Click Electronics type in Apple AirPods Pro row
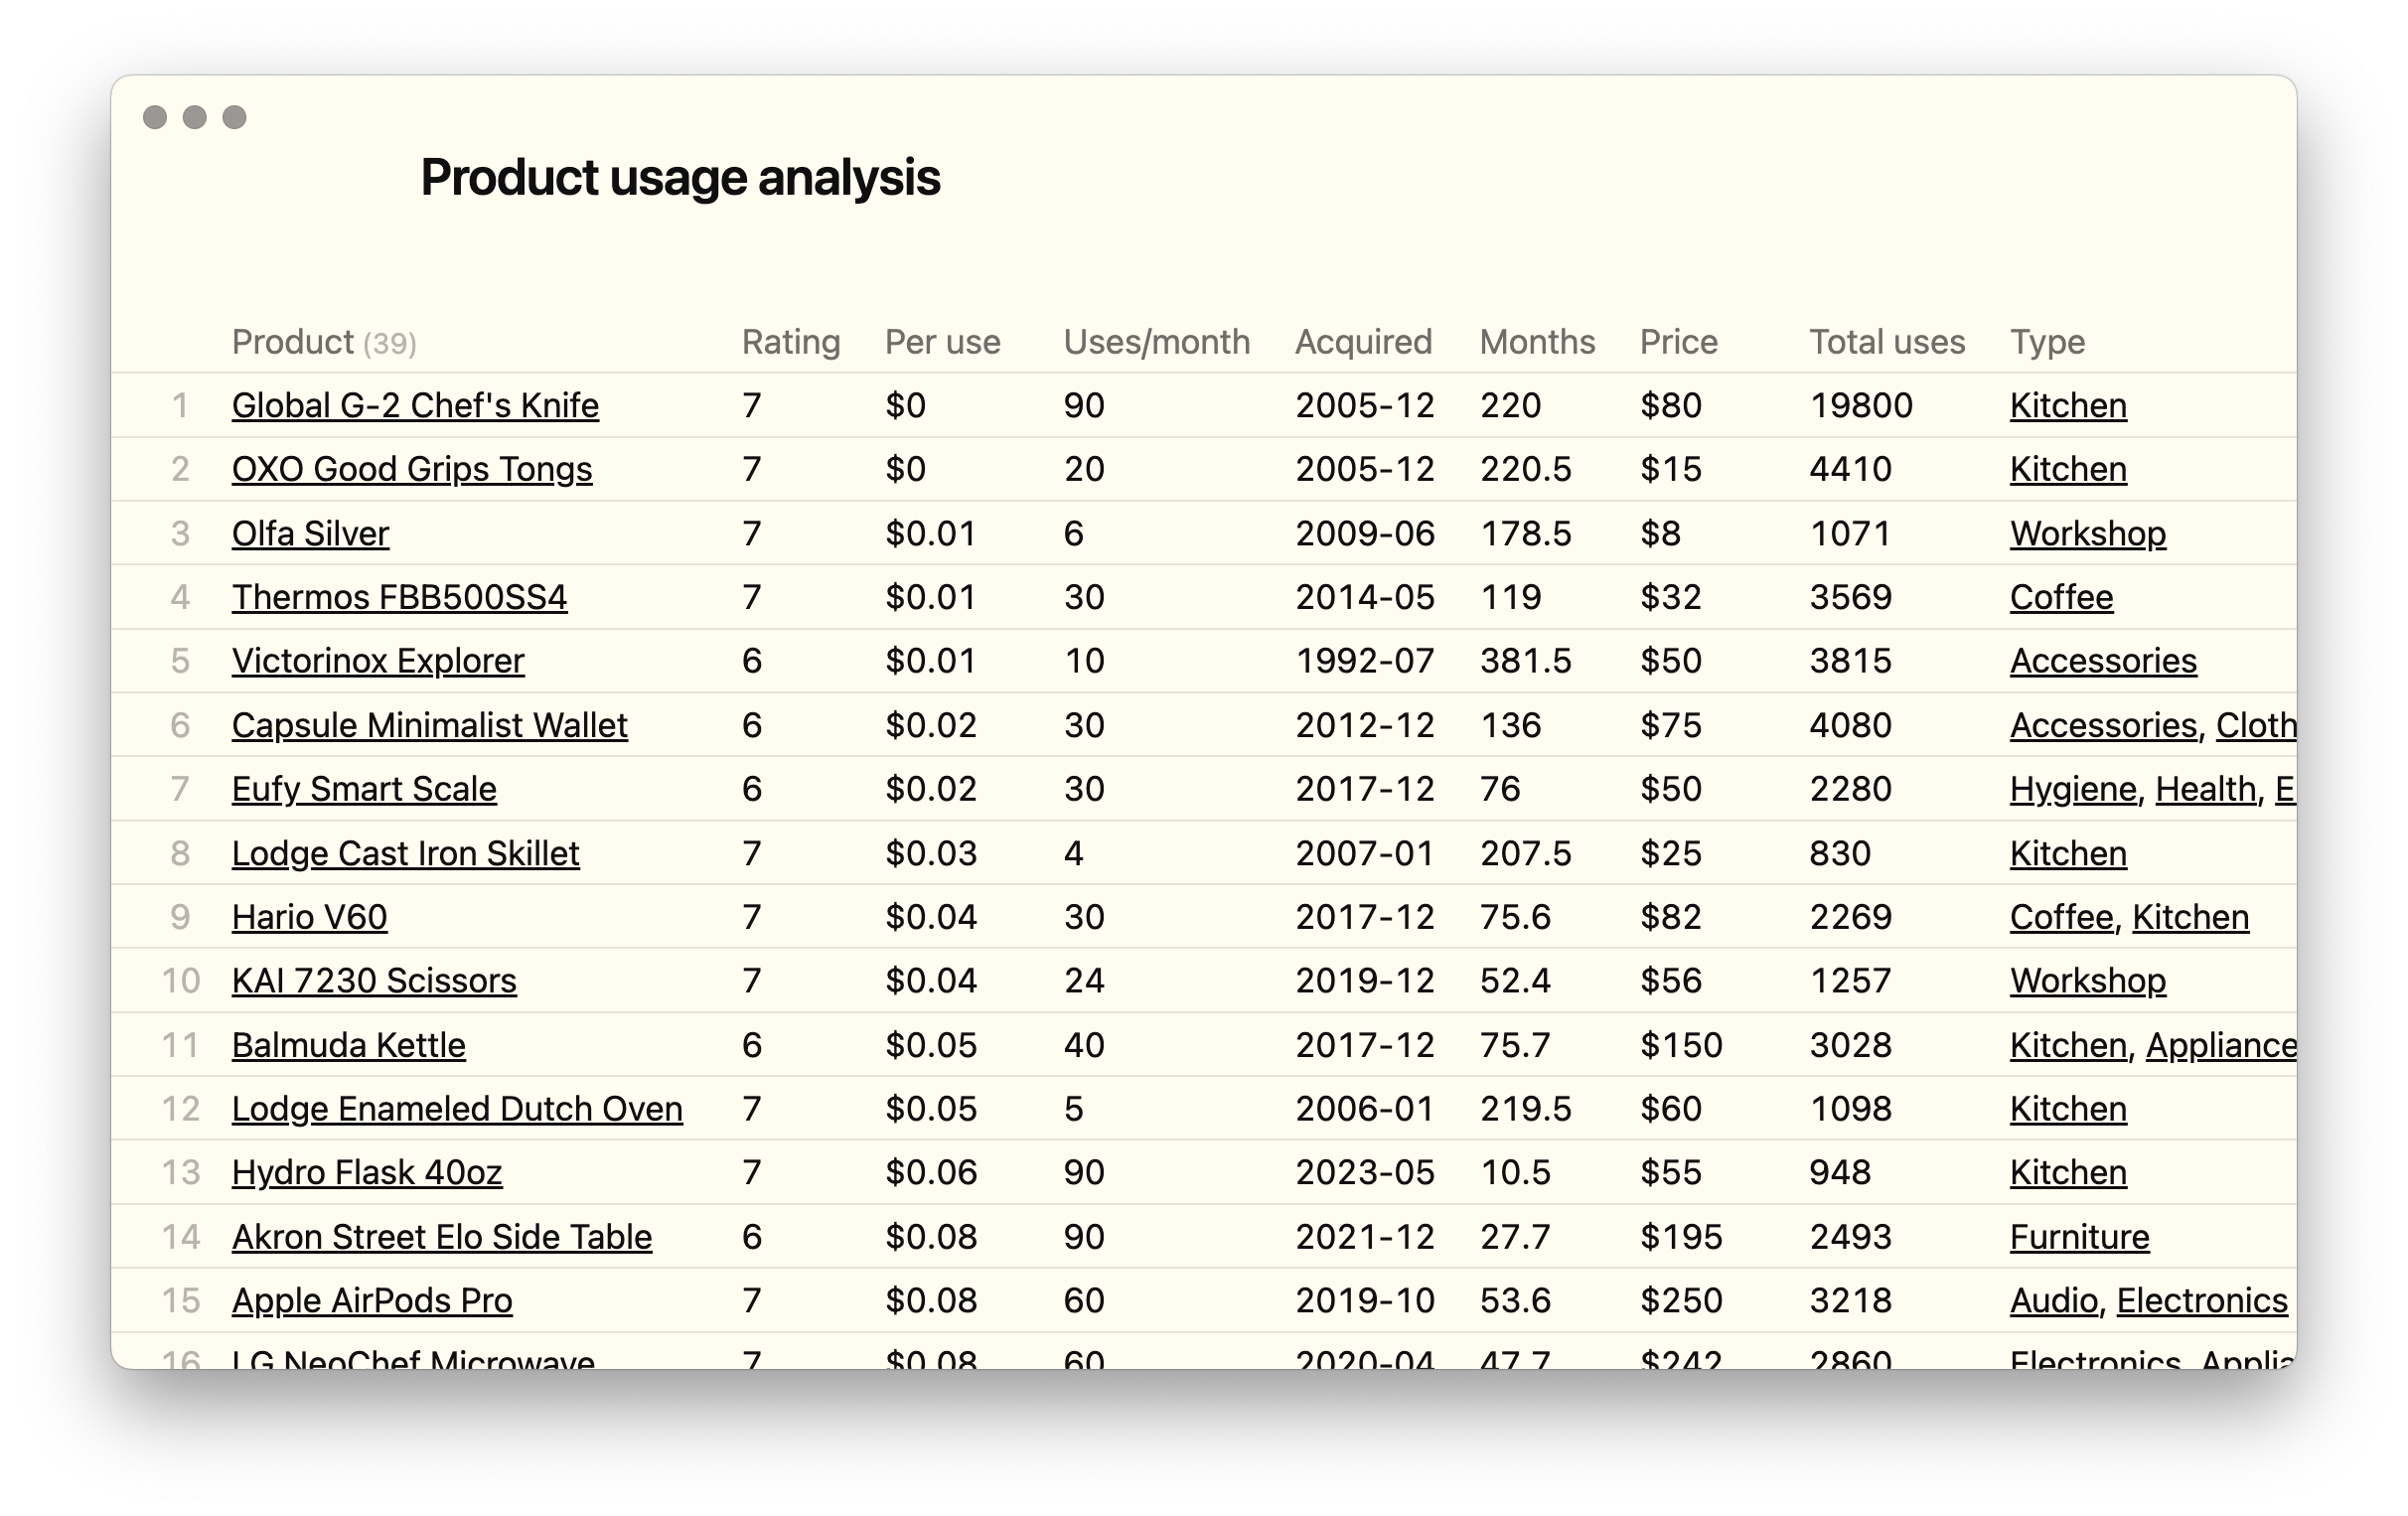 pos(2202,1301)
